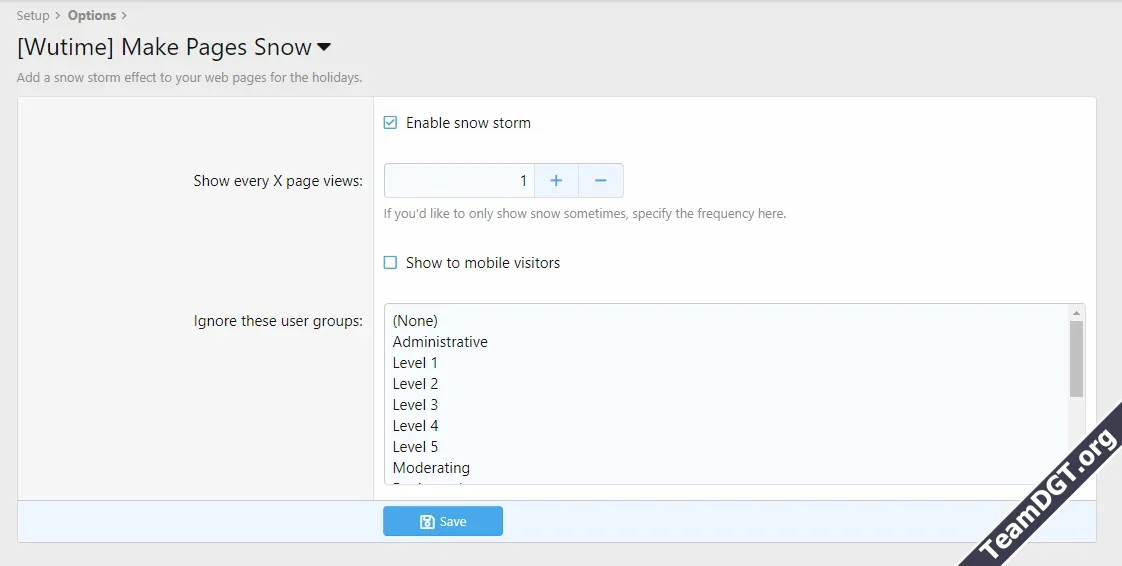Click the plus increment button

(x=556, y=181)
